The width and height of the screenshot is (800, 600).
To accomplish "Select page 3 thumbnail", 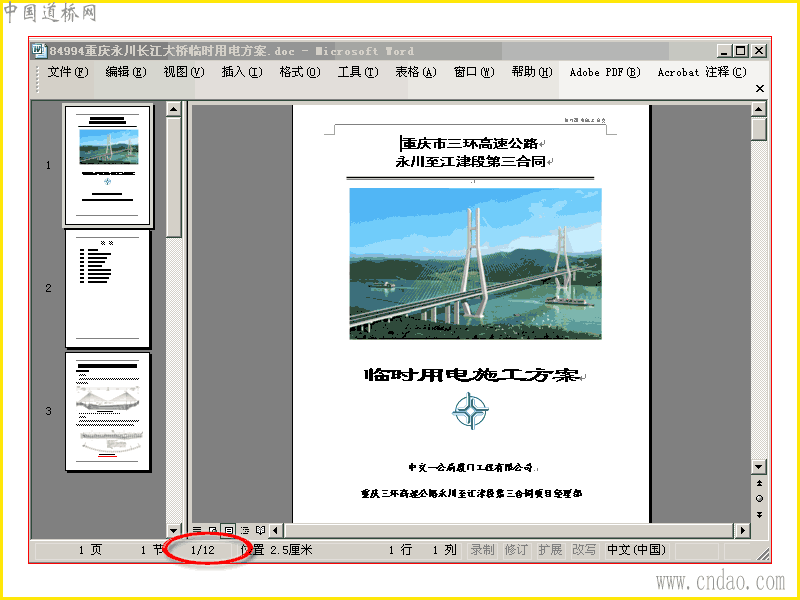I will pyautogui.click(x=108, y=412).
